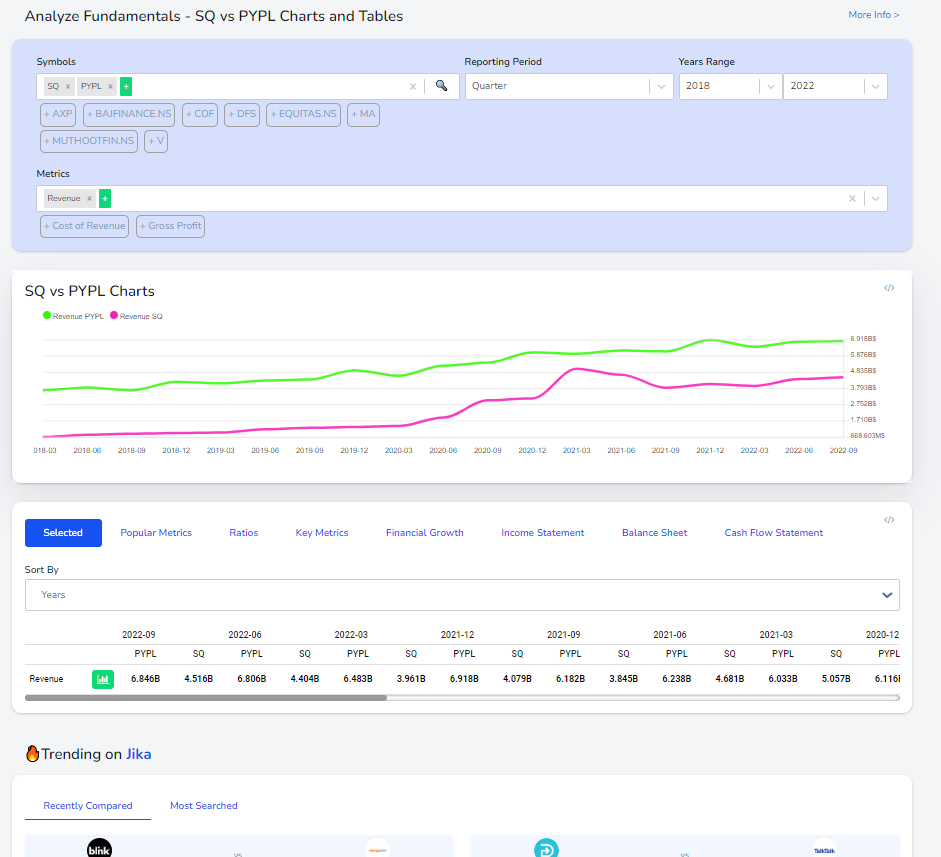Remove SQ symbol tag with its x
The width and height of the screenshot is (941, 857).
tap(68, 86)
